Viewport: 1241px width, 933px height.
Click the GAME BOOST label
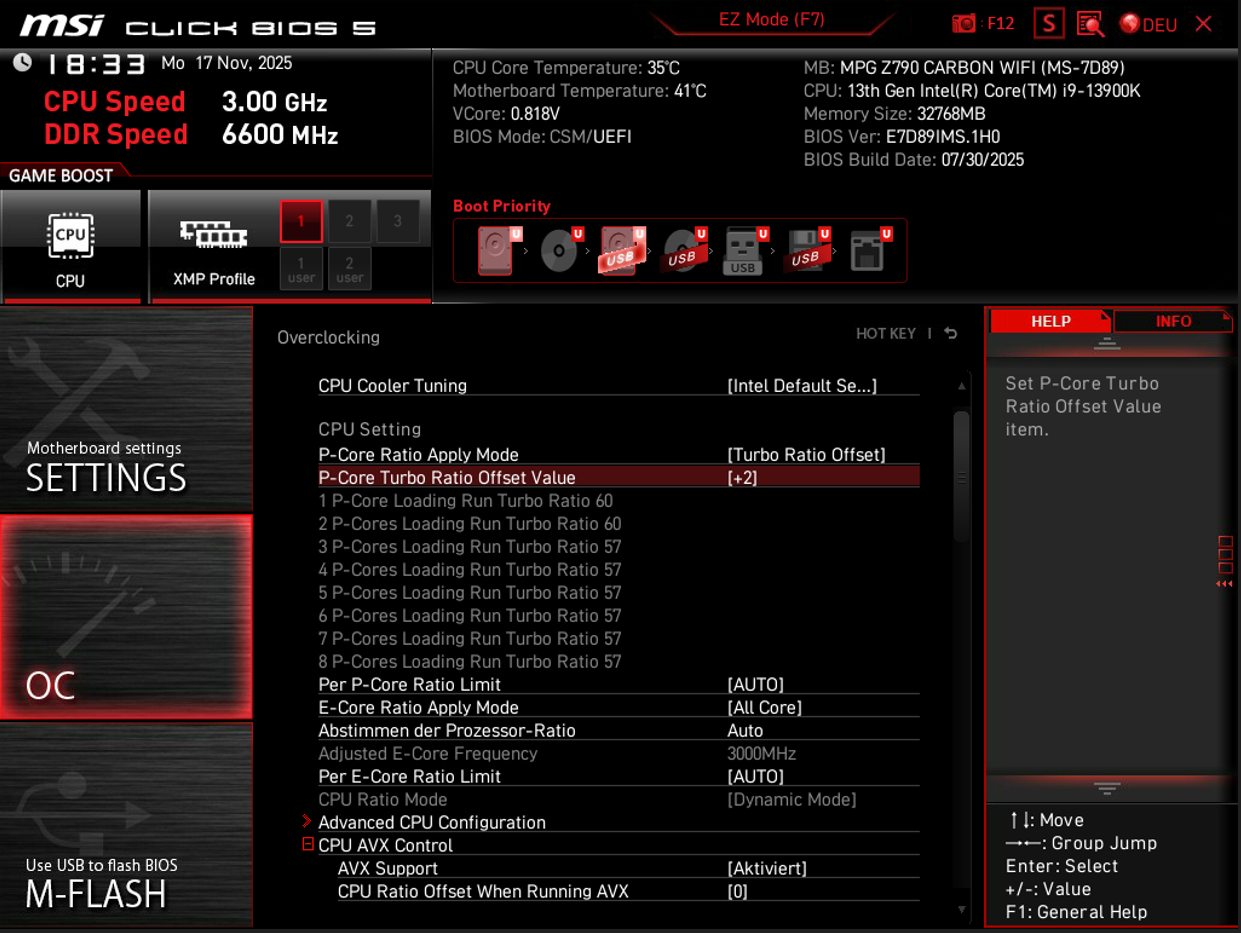pos(61,176)
